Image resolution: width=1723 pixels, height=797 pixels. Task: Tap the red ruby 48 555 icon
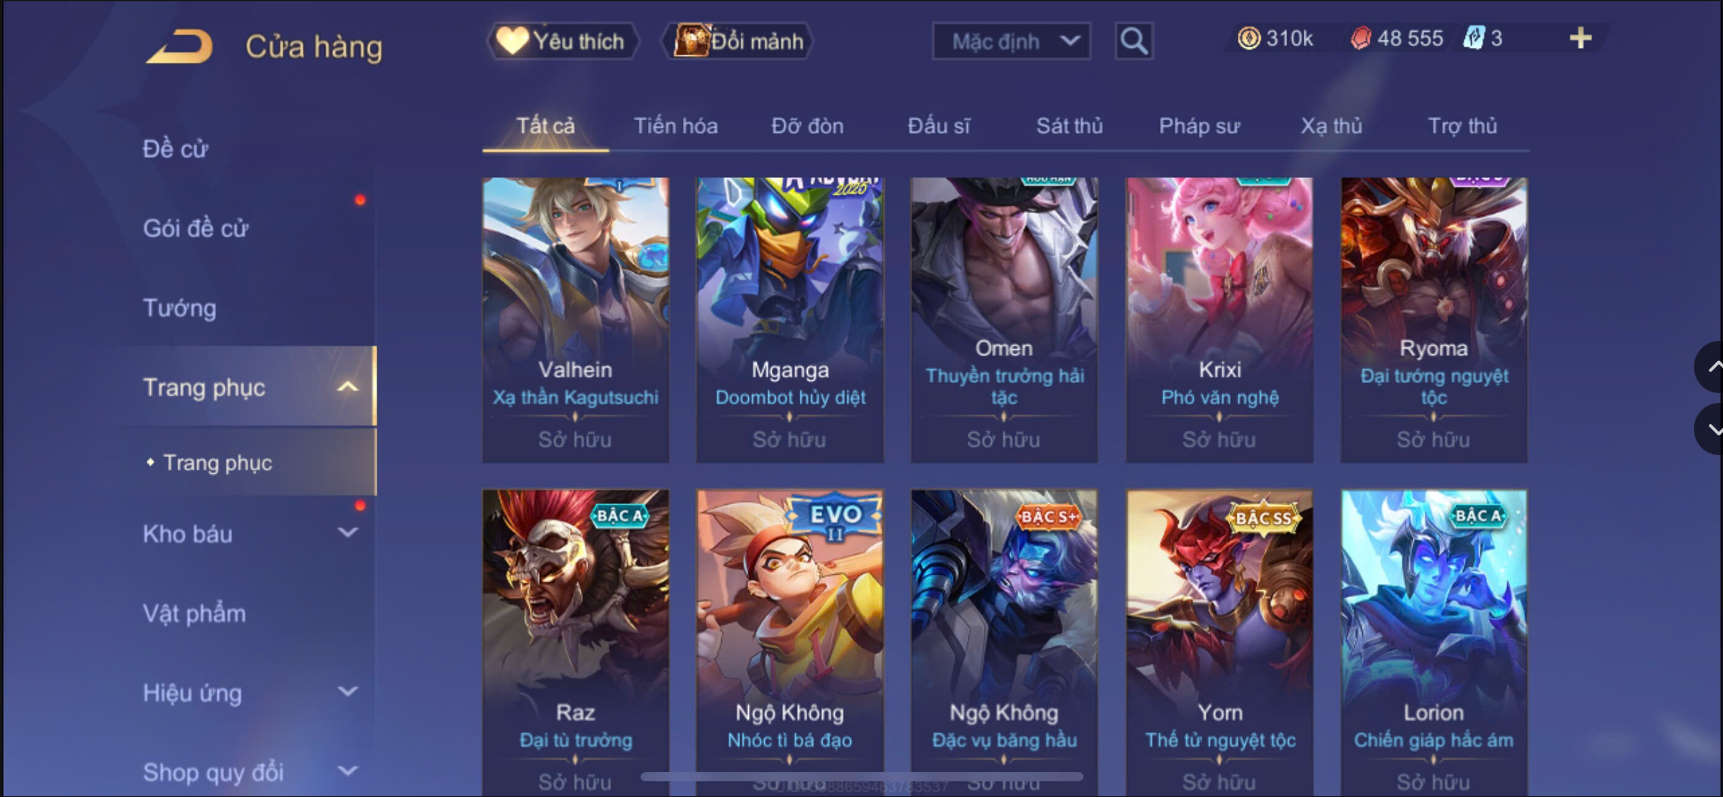pos(1360,38)
